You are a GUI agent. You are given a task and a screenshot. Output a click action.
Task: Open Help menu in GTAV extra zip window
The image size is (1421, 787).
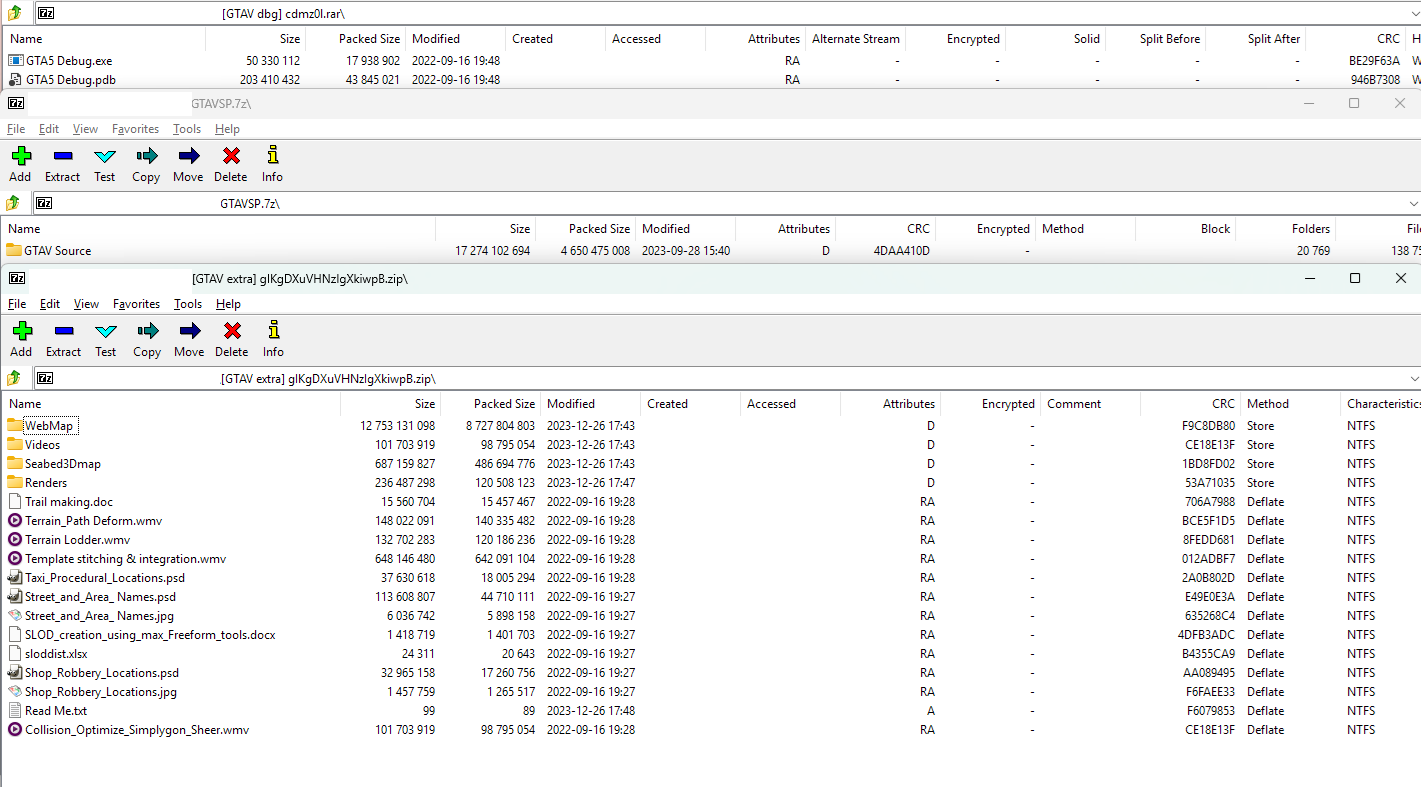[228, 304]
